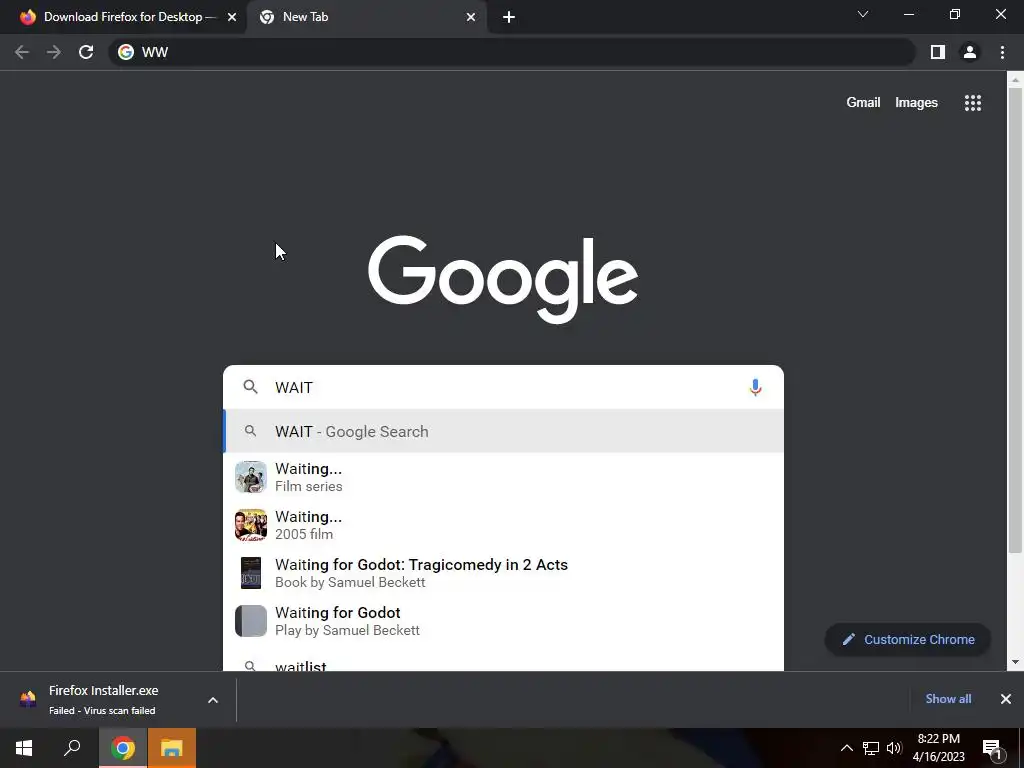The image size is (1024, 768).
Task: Open Chrome's three-dot menu
Action: [1002, 52]
